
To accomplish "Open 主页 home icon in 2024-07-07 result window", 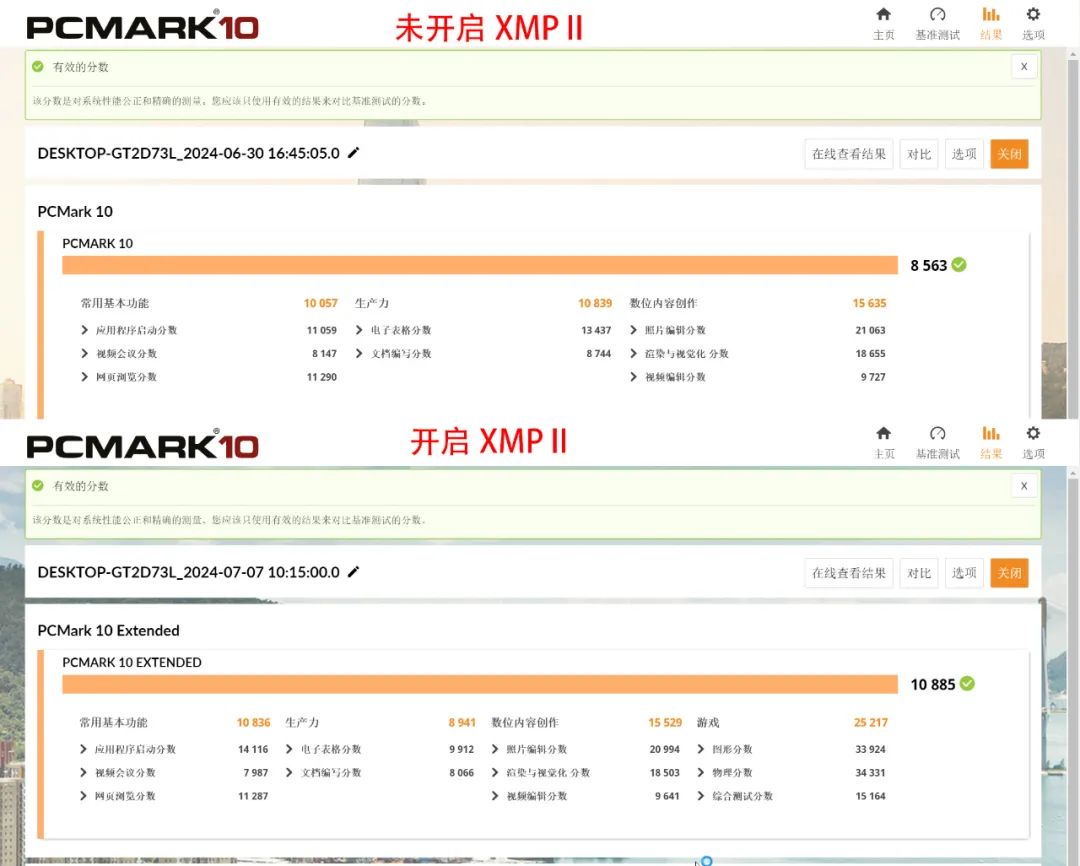I will (x=884, y=442).
